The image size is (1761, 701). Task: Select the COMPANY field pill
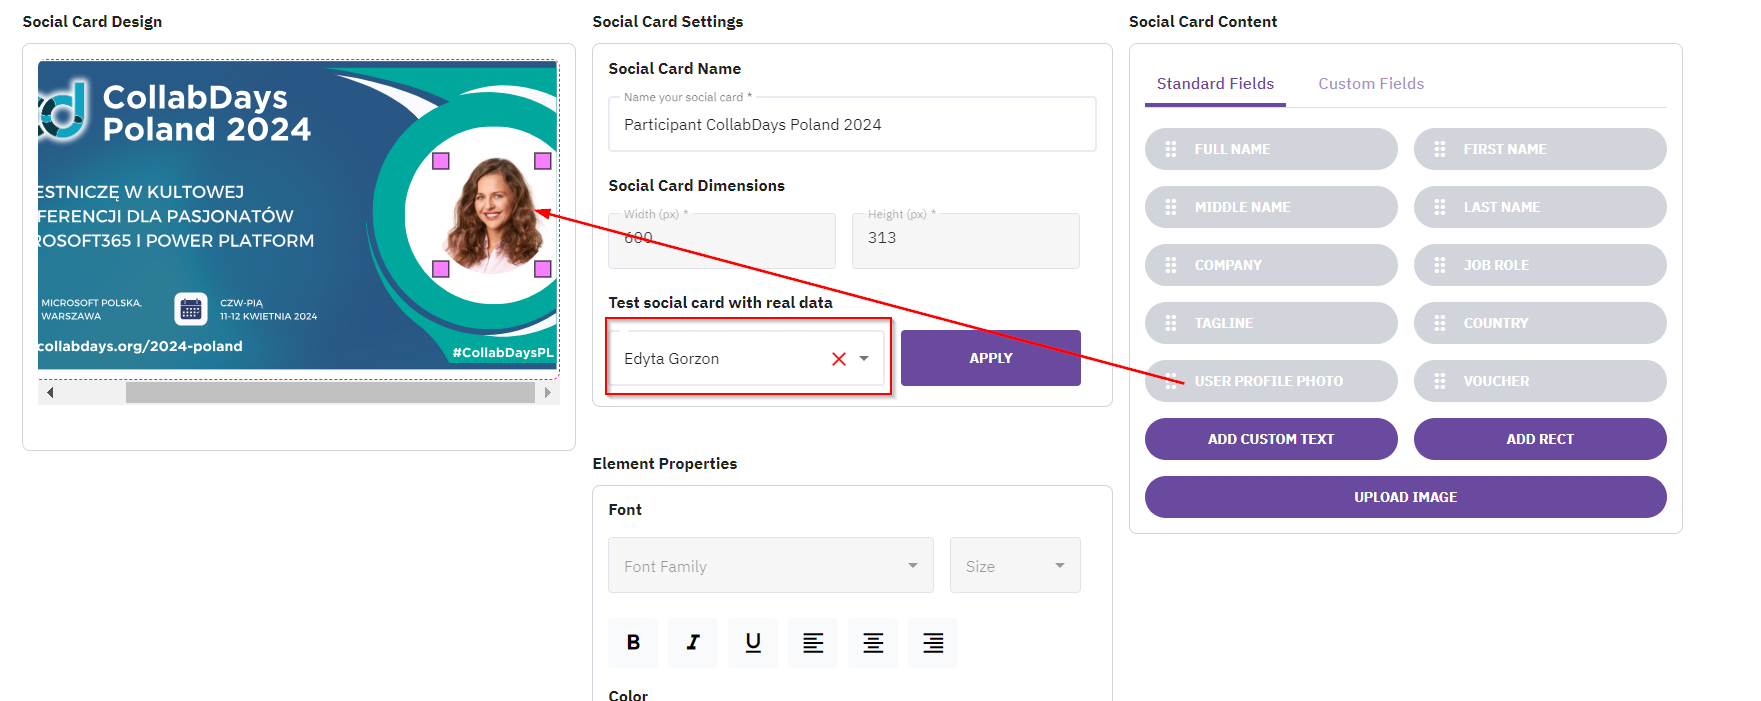pos(1271,265)
